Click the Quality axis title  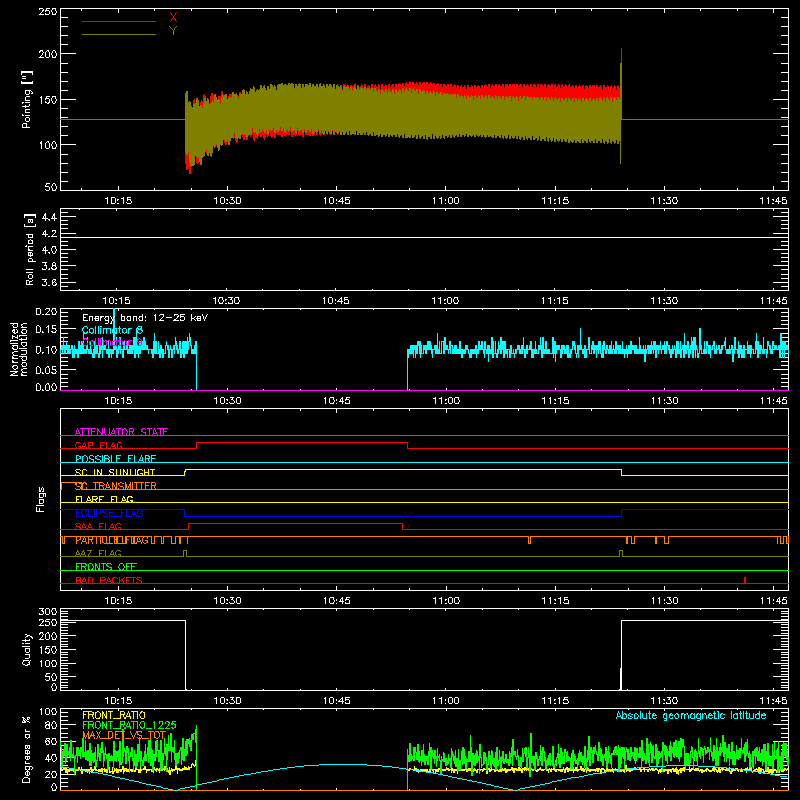click(27, 649)
